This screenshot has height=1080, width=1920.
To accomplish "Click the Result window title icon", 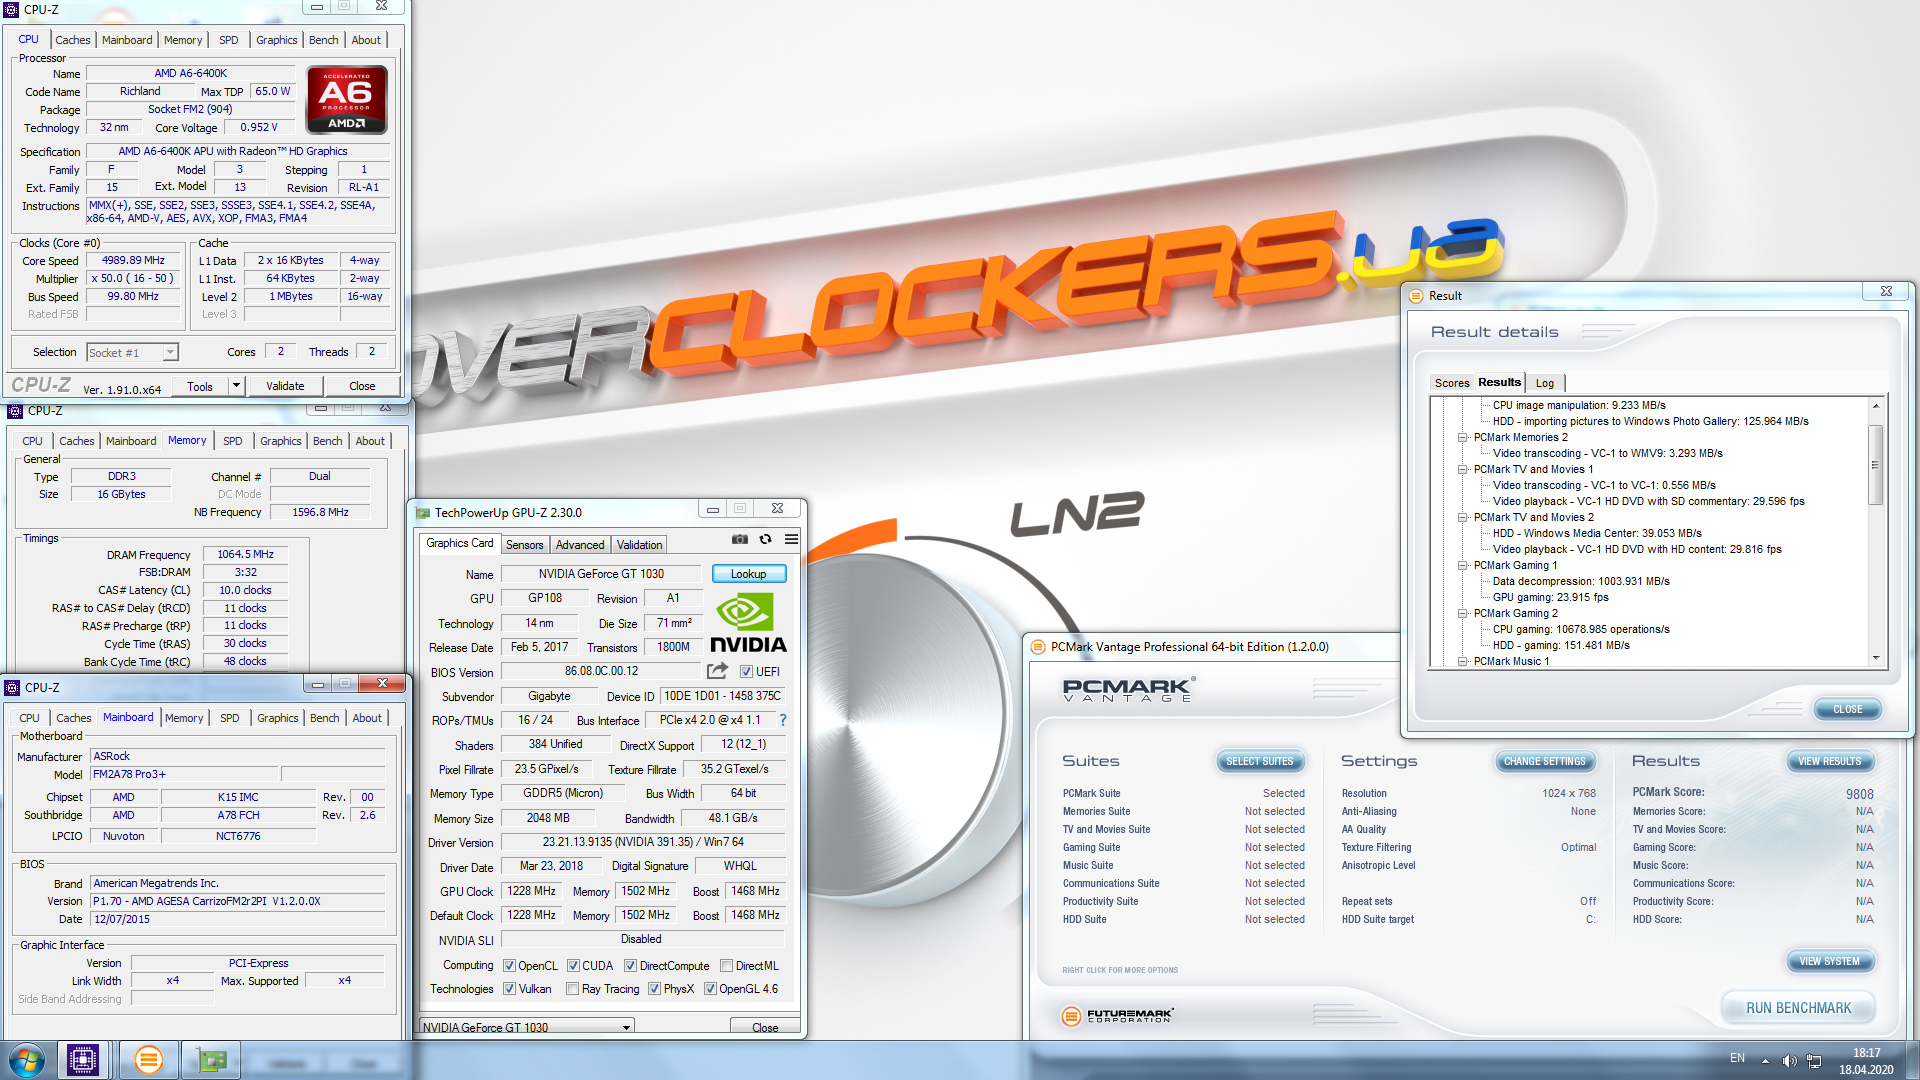I will [x=1416, y=296].
